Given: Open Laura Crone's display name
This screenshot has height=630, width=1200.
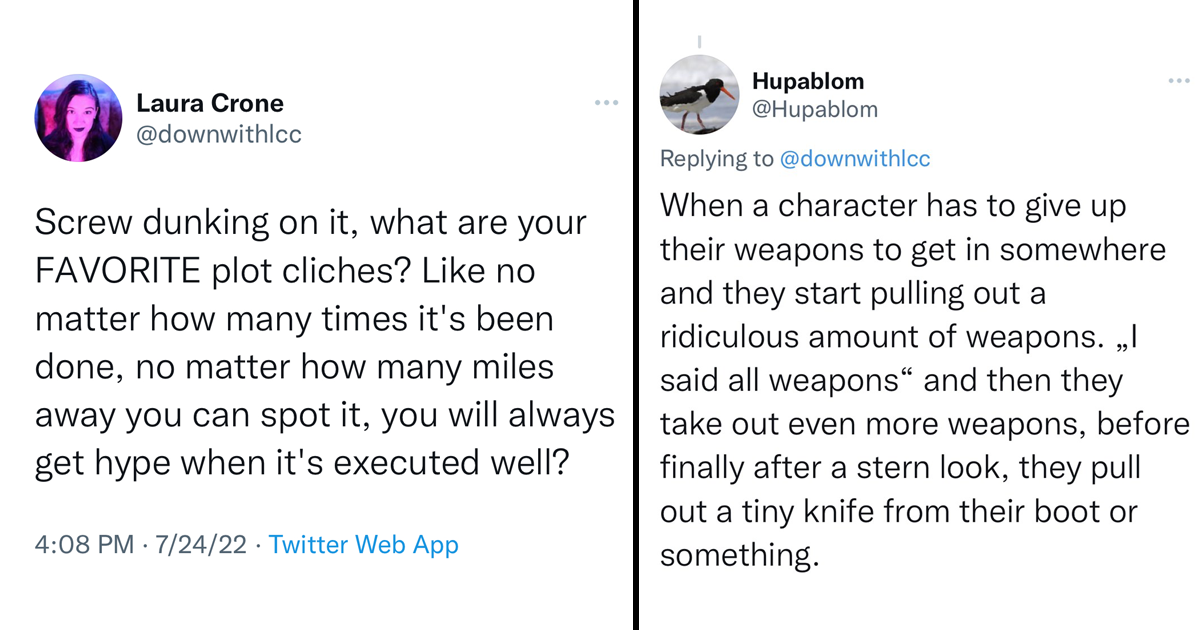Looking at the screenshot, I should [210, 102].
